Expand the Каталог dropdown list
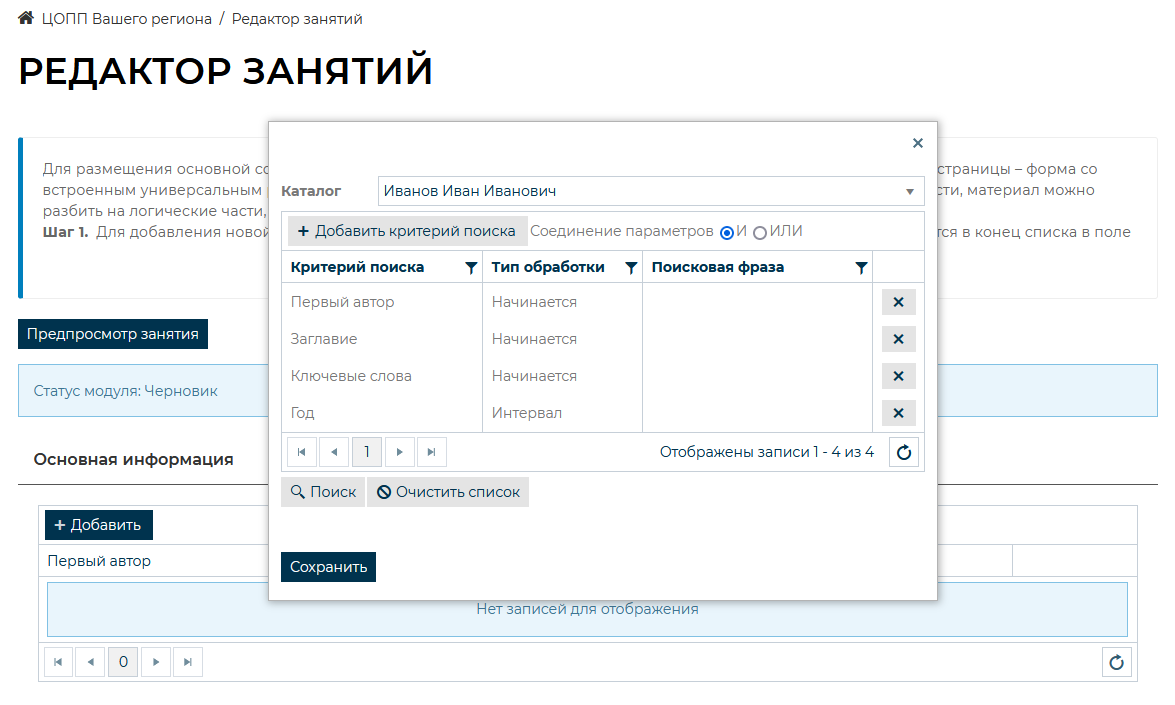The height and width of the screenshot is (705, 1175). 910,191
